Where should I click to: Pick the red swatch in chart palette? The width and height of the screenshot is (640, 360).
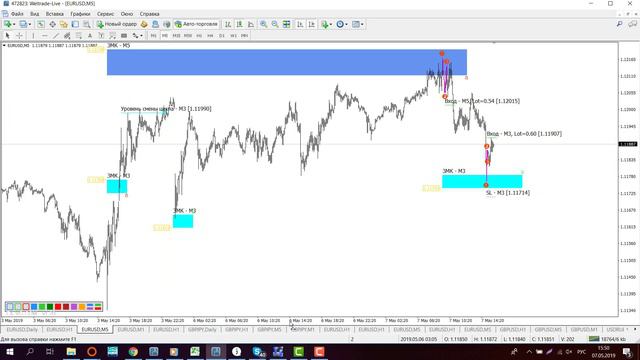pos(58,307)
